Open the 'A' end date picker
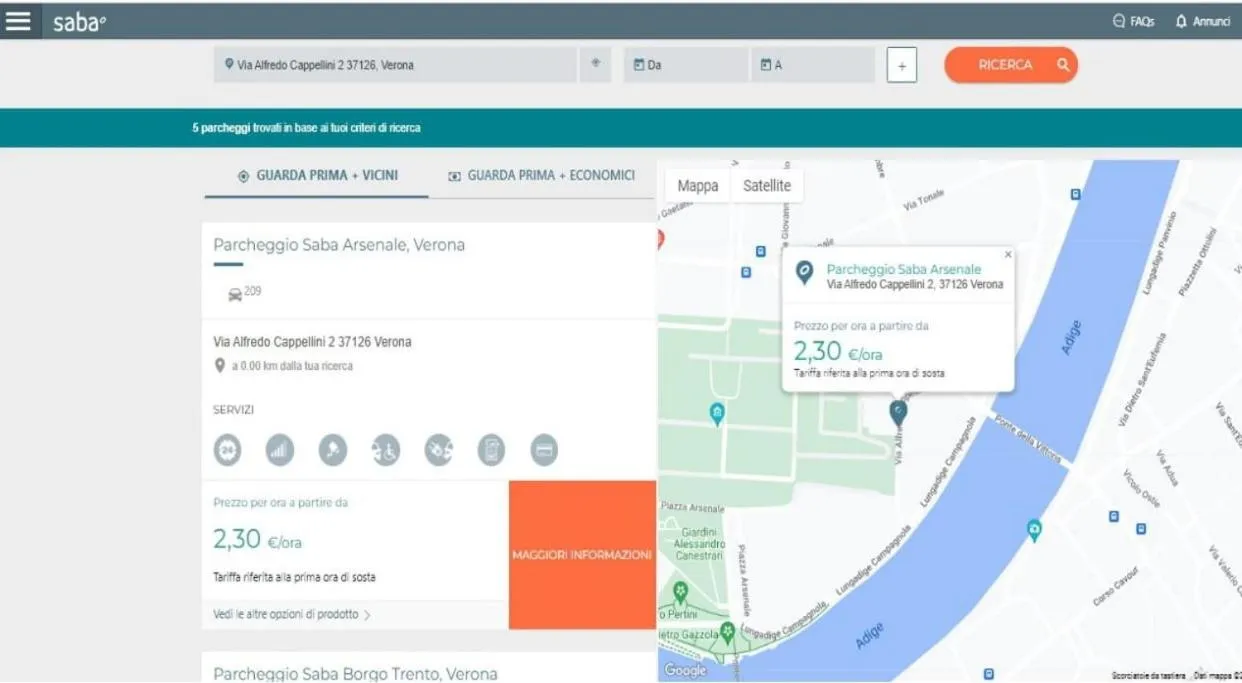Screen dimensions: 1242x683 tap(812, 65)
